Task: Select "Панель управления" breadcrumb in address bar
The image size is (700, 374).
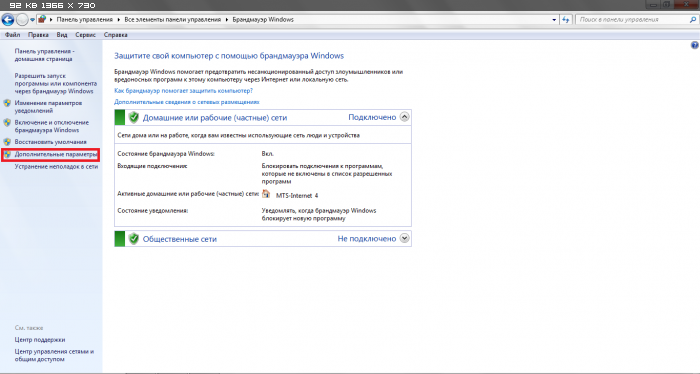Action: 84,20
